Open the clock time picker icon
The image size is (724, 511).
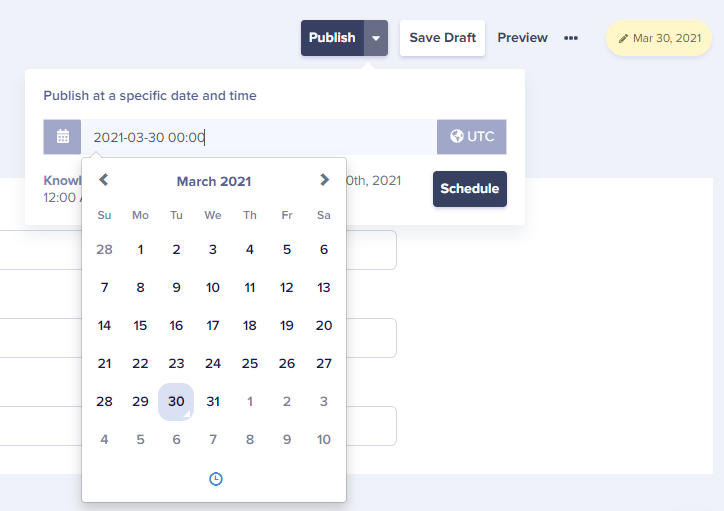coord(216,479)
